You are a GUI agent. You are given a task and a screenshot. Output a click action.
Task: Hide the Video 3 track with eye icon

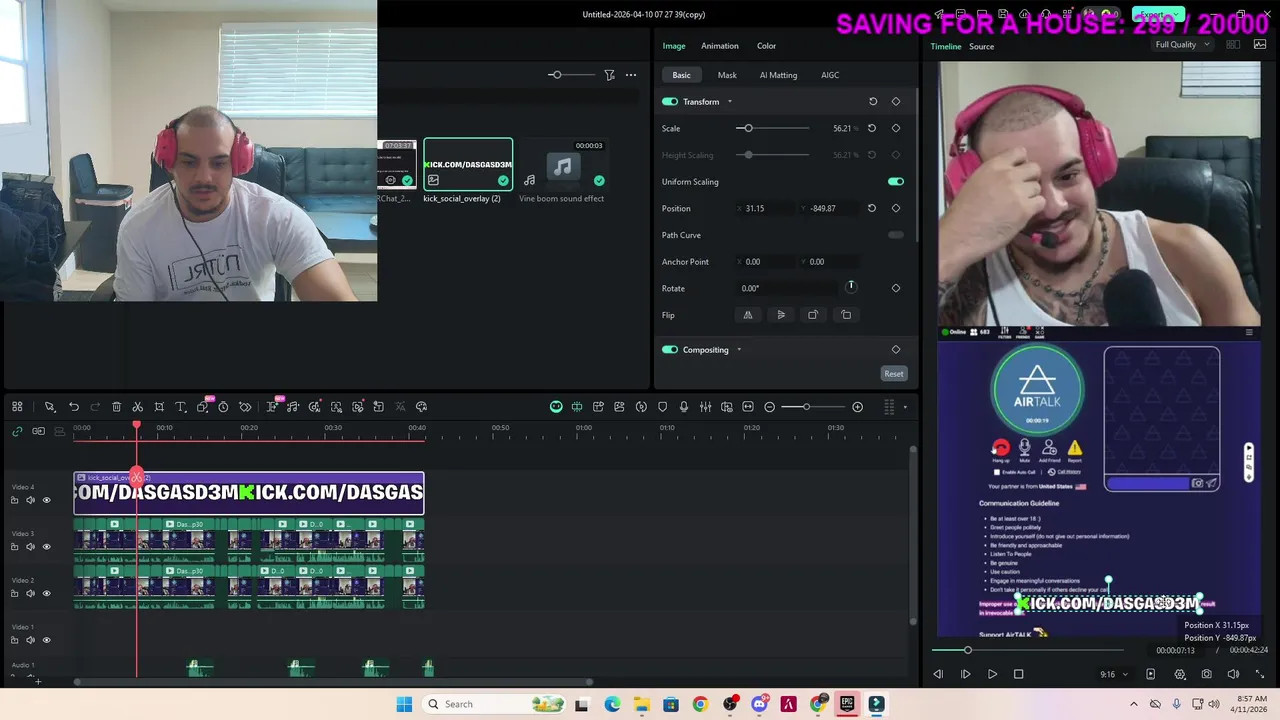(x=46, y=547)
